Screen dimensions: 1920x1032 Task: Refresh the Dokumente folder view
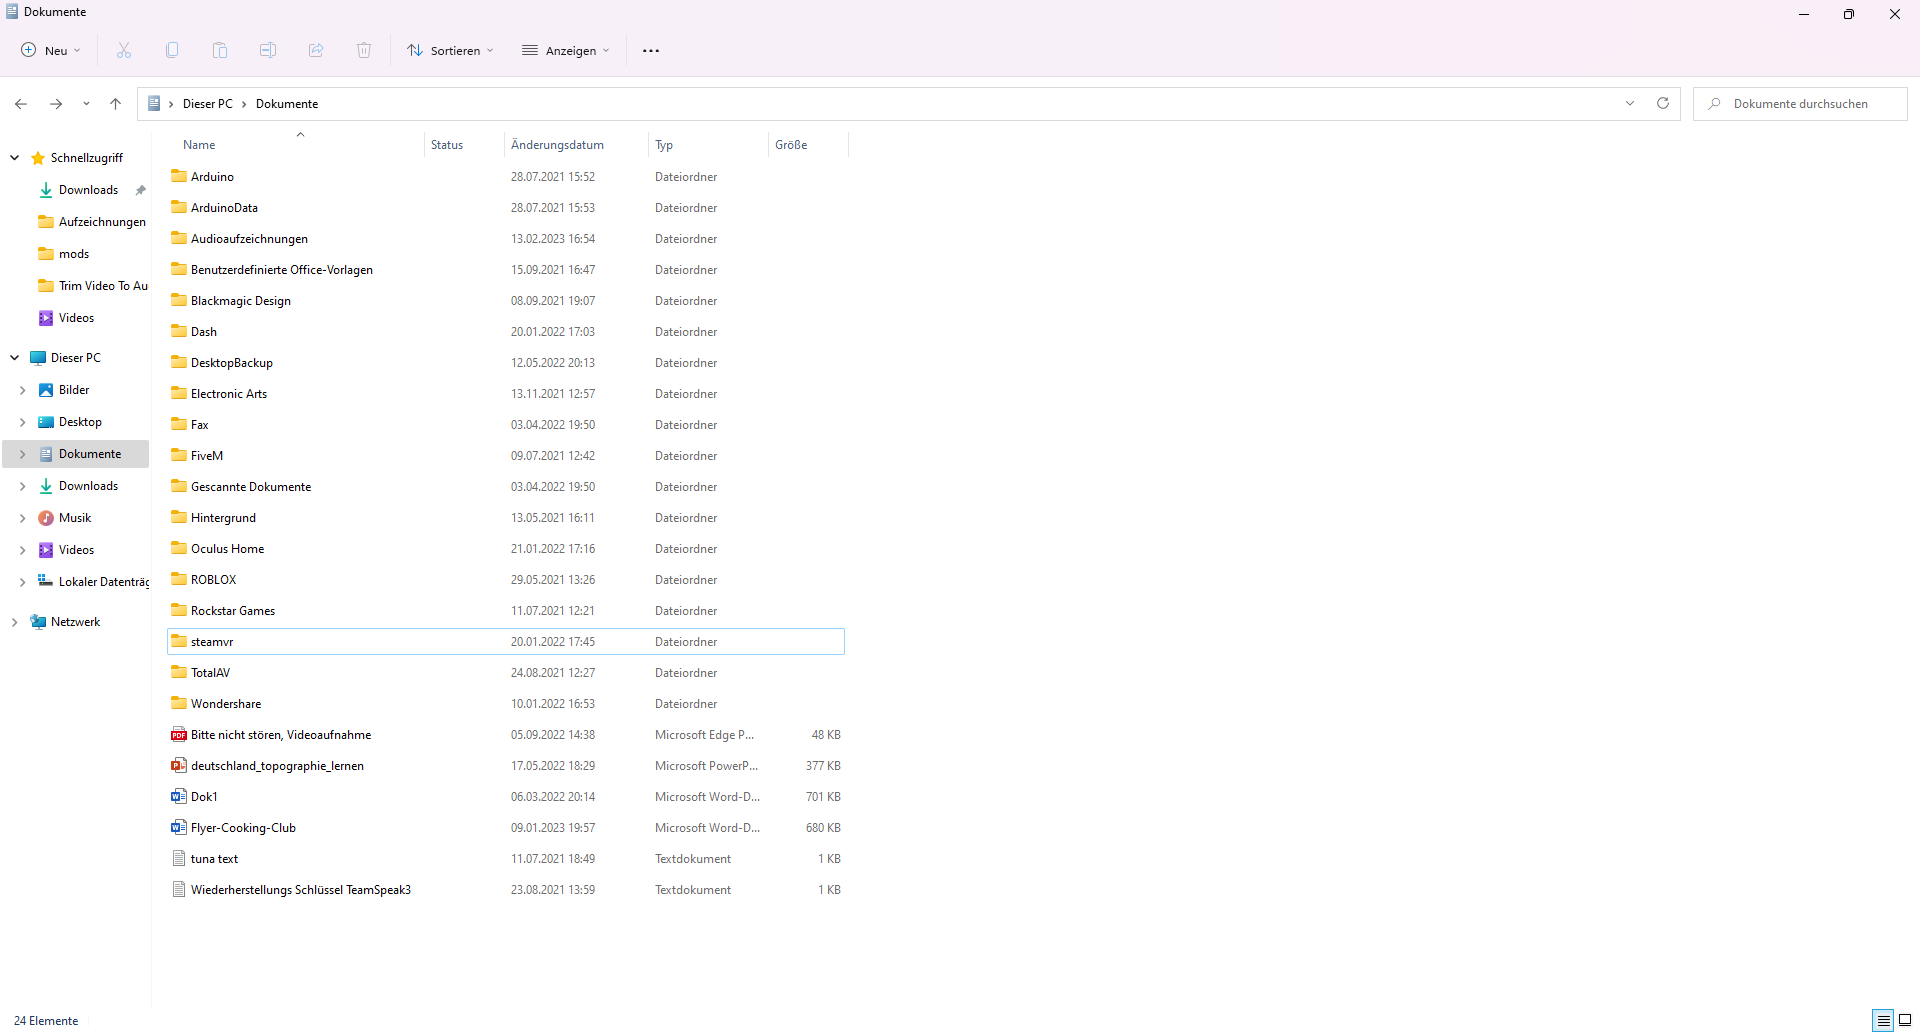[x=1663, y=103]
